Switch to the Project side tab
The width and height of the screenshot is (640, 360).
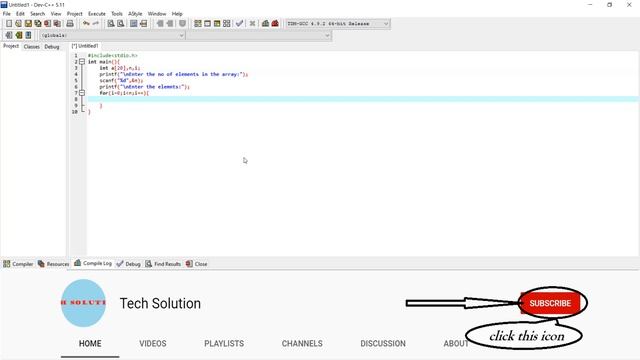click(11, 46)
